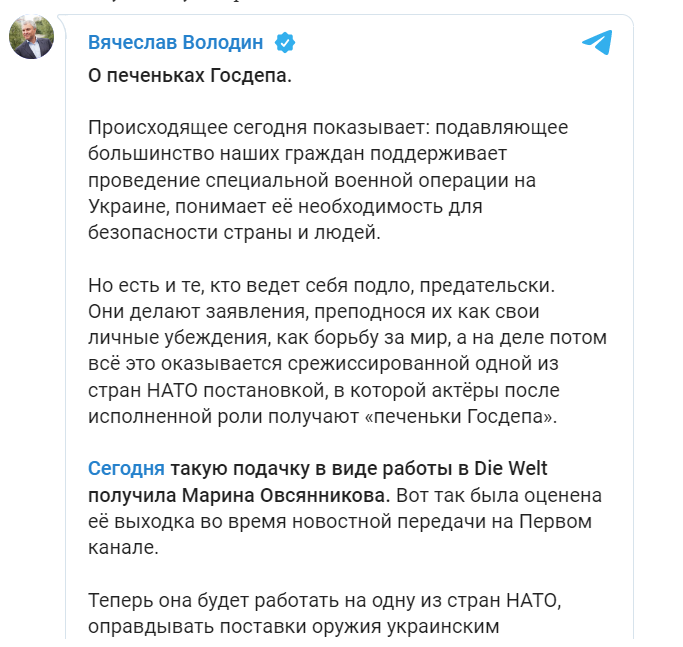The image size is (683, 647).
Task: Click the quoted phrase «печеньки Госдепа»
Action: [460, 417]
